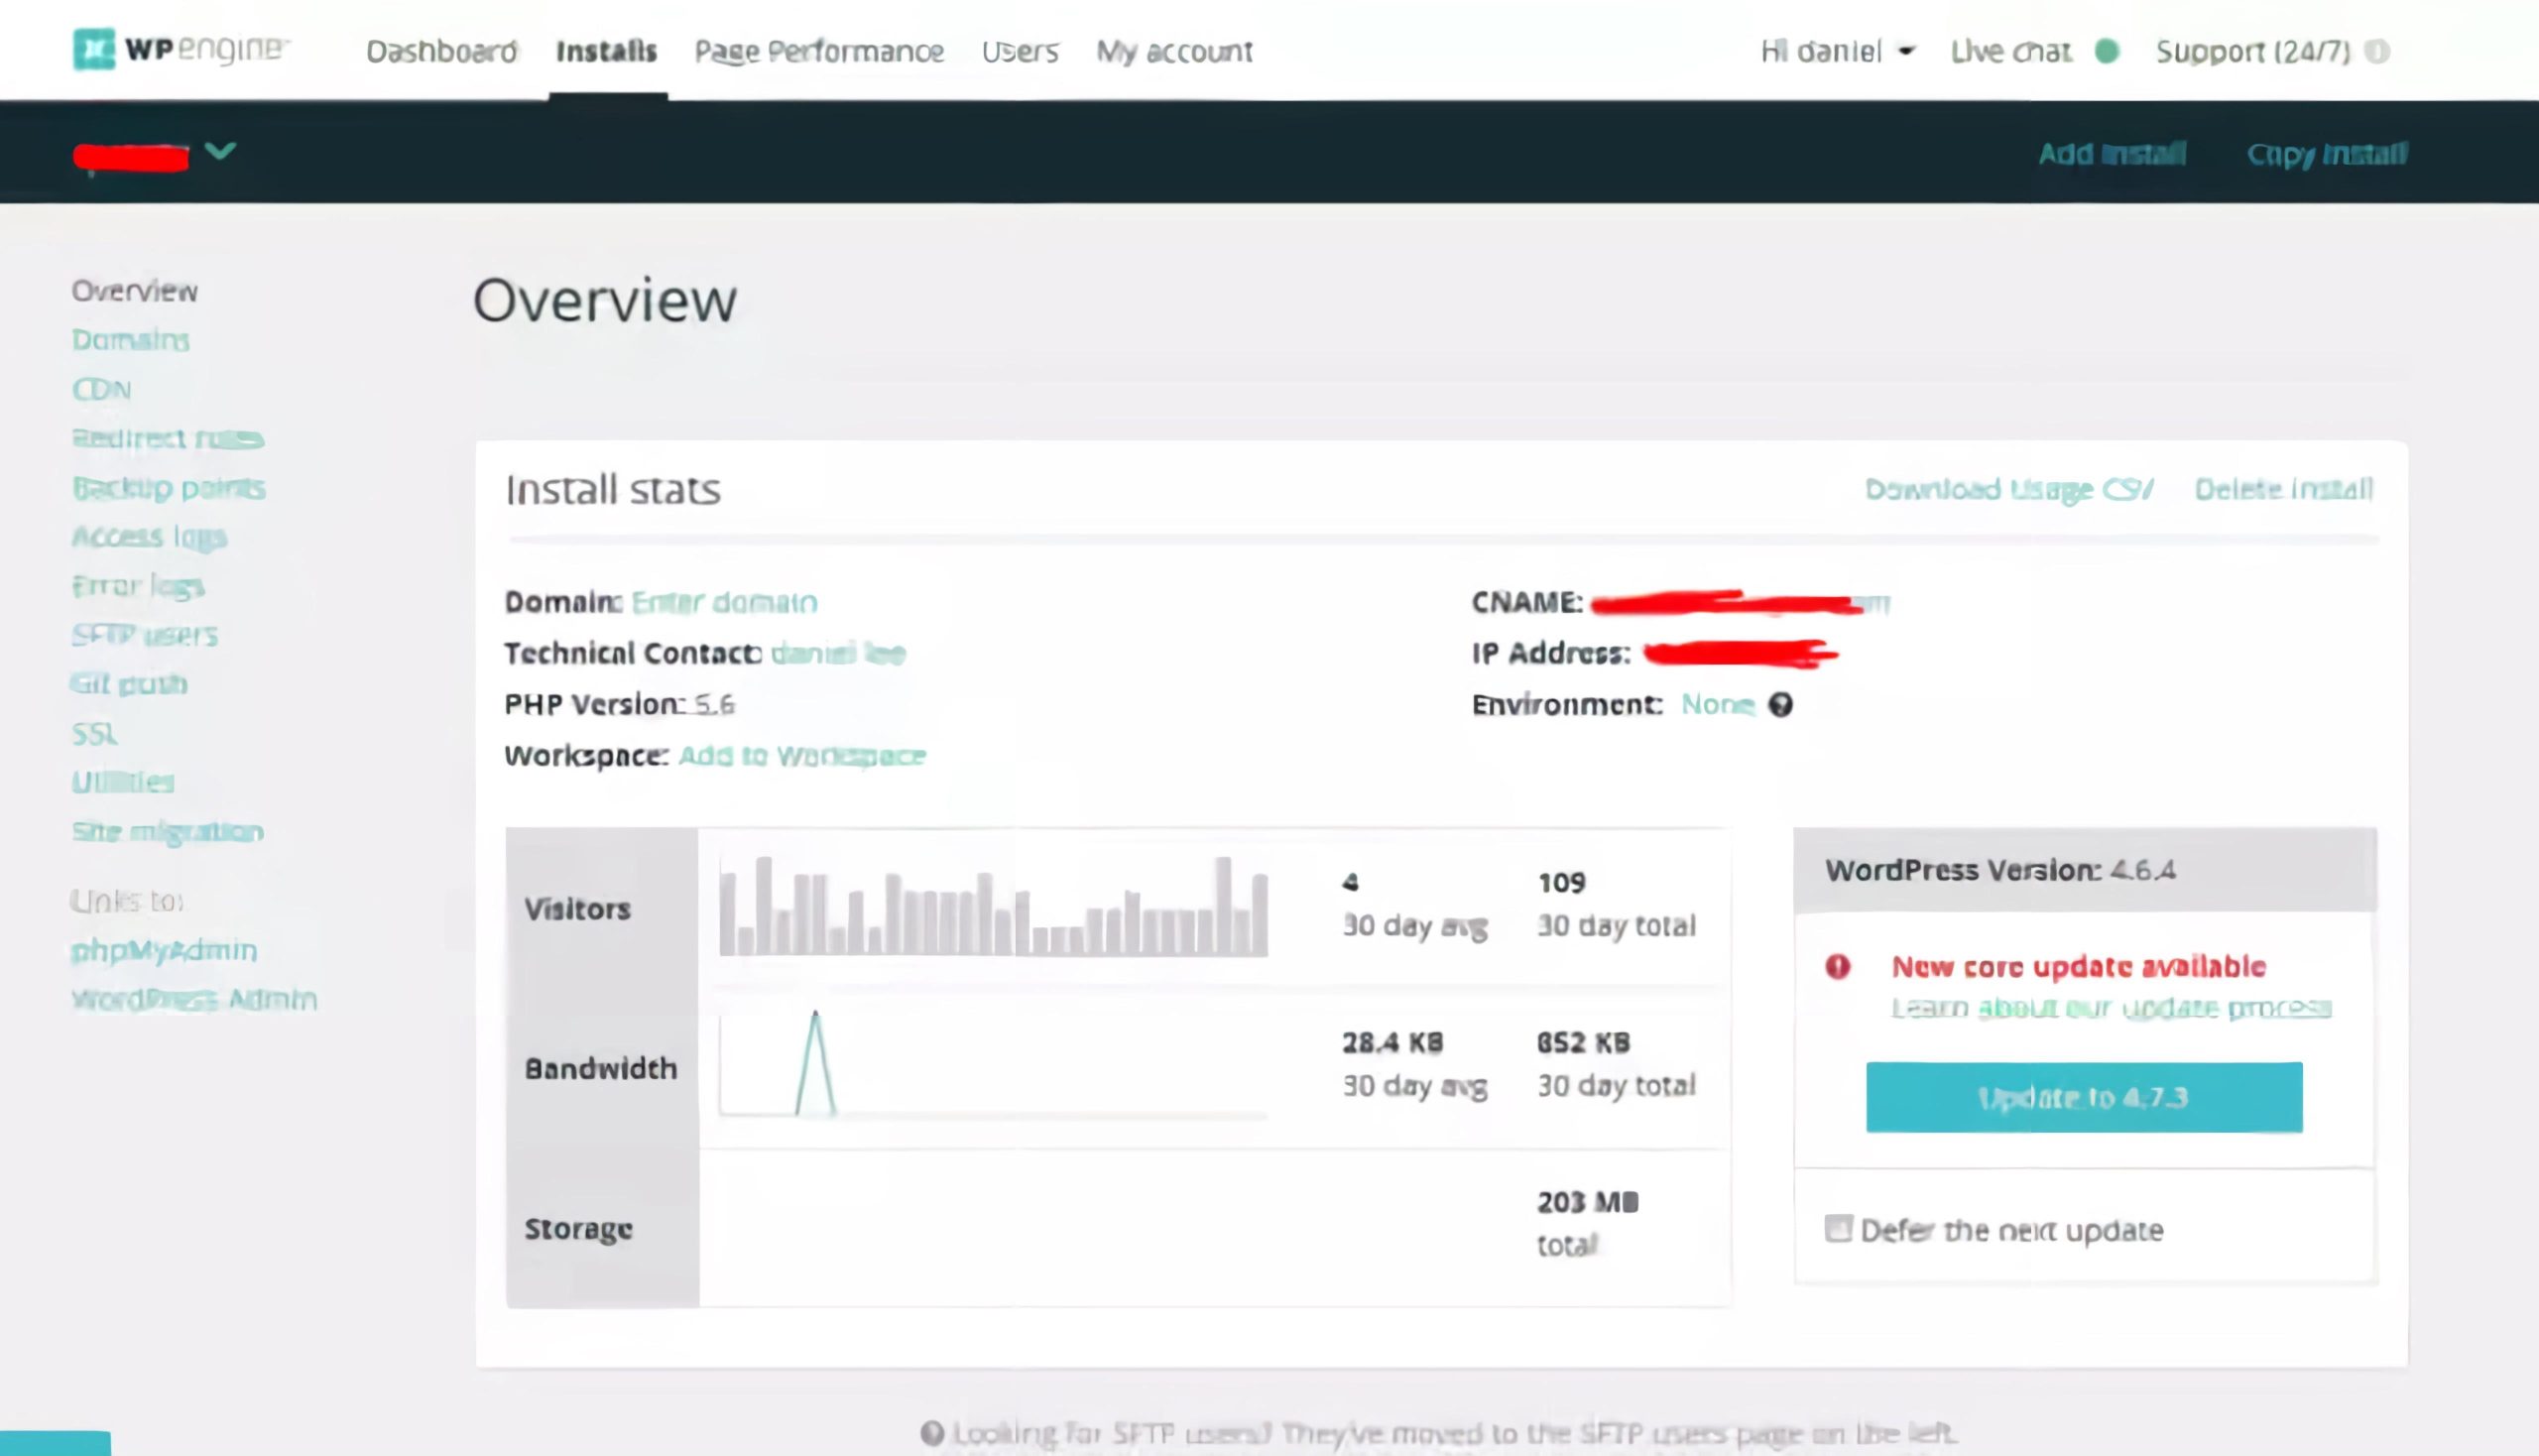Click the SFTP users notice info icon
Viewport: 2539px width, 1456px height.
coord(934,1431)
